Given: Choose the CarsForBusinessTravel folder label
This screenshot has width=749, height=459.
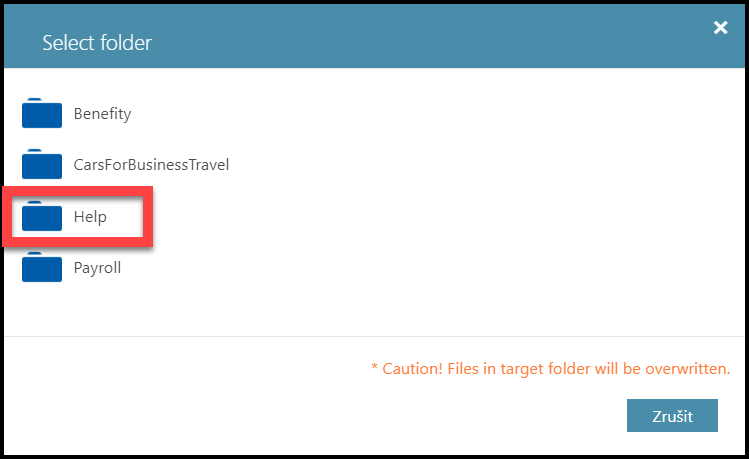Looking at the screenshot, I should click(x=151, y=165).
